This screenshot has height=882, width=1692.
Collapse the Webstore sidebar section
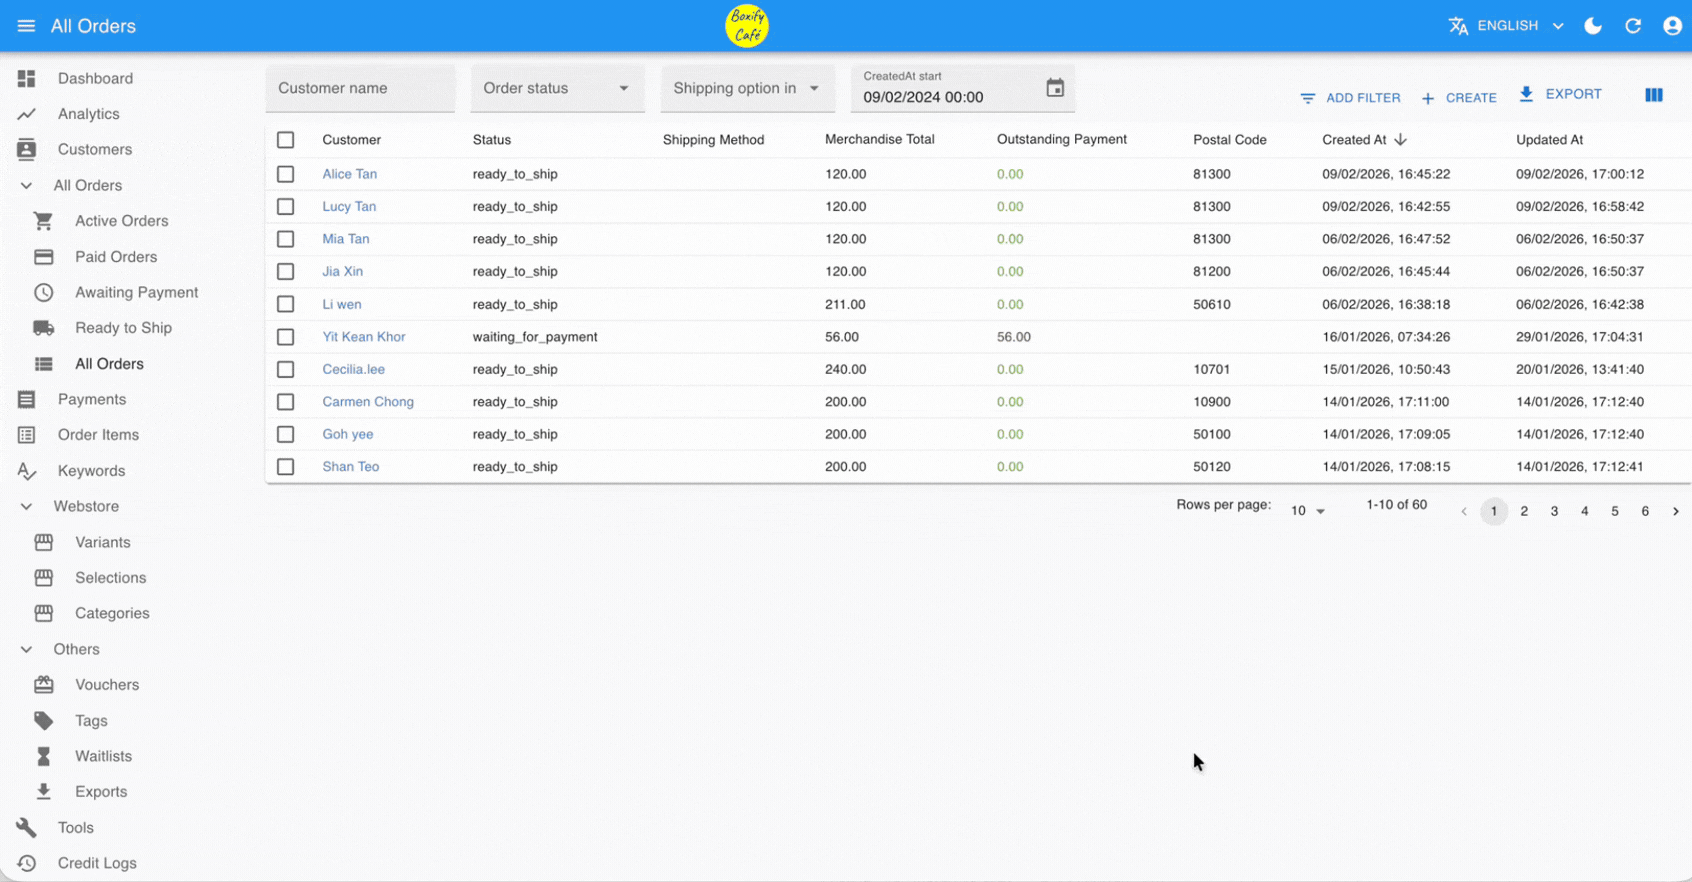tap(27, 507)
